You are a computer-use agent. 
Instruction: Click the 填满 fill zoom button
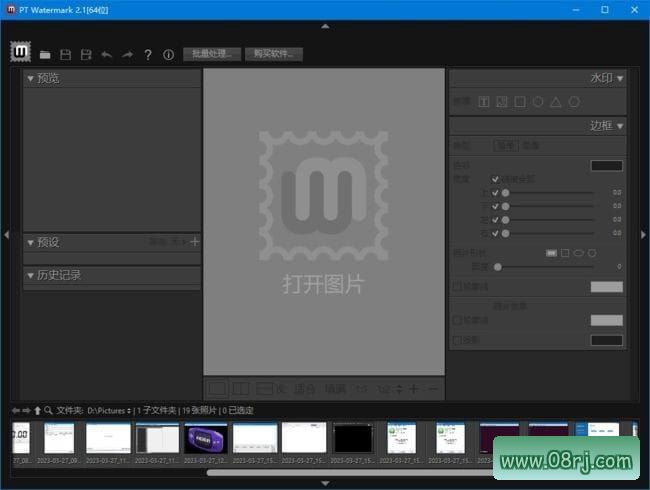[x=335, y=389]
